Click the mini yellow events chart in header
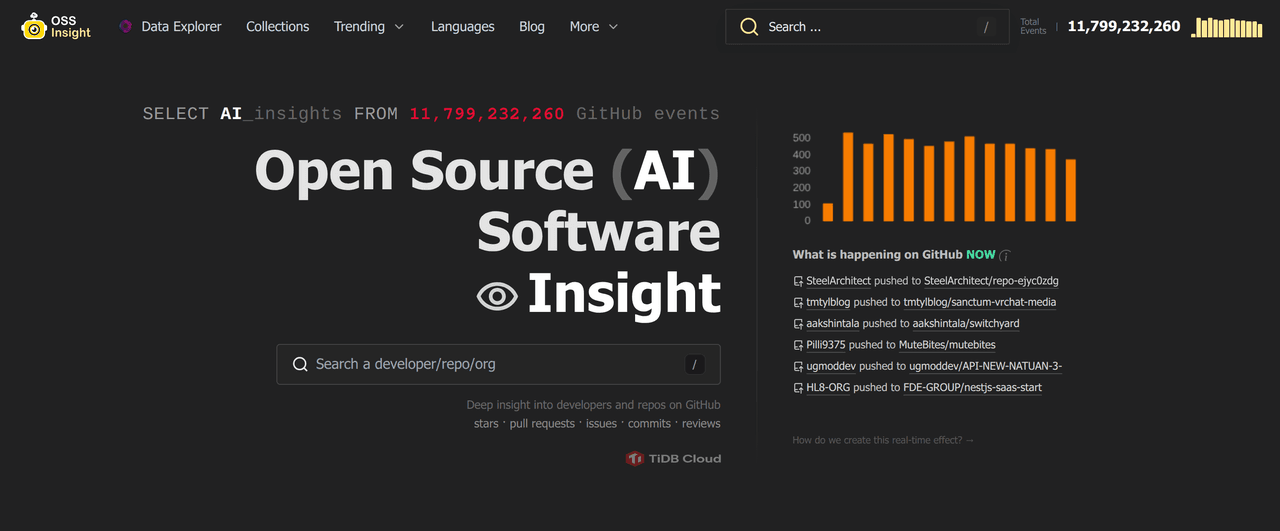The width and height of the screenshot is (1280, 531). click(1227, 27)
